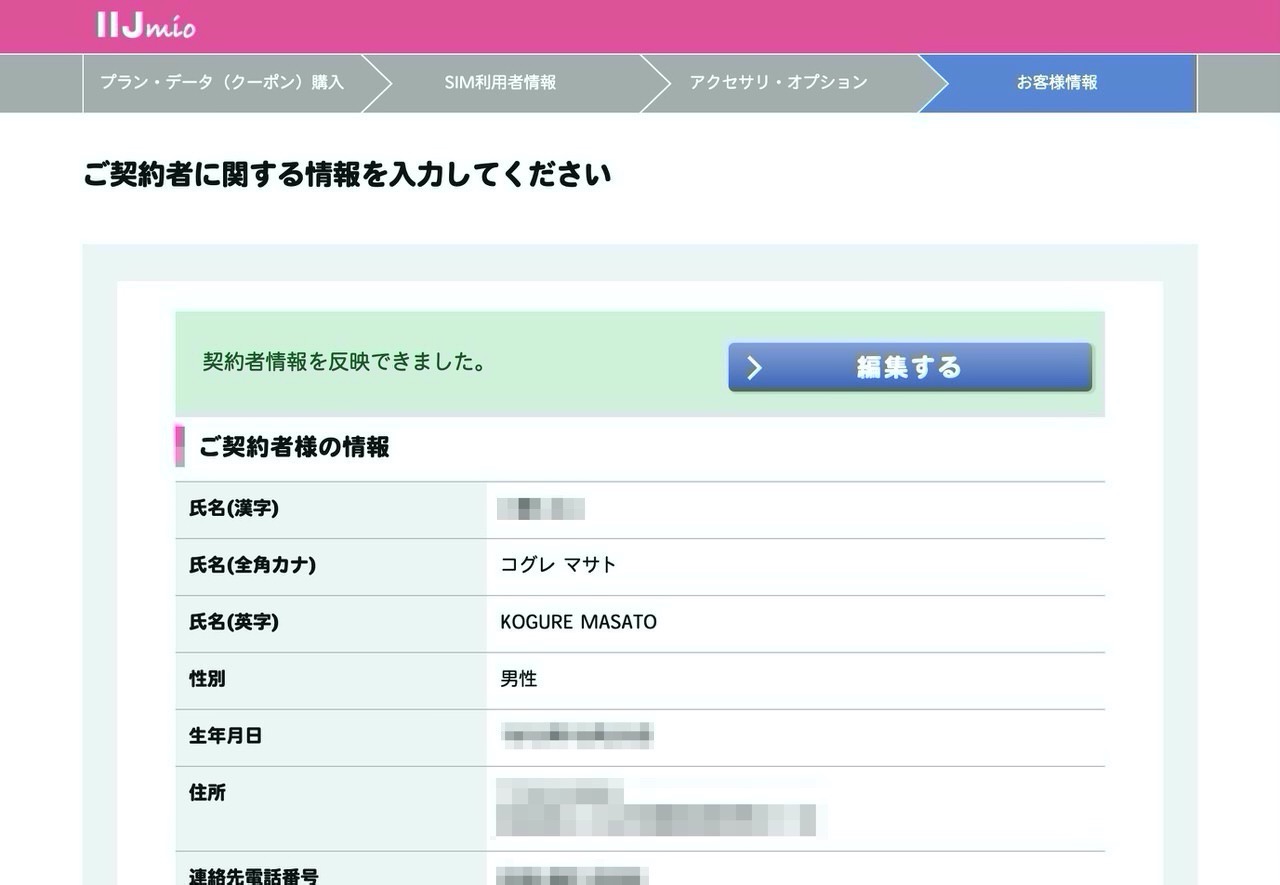Click the 氏名(全角カナ) label
This screenshot has width=1280, height=885.
tap(252, 566)
